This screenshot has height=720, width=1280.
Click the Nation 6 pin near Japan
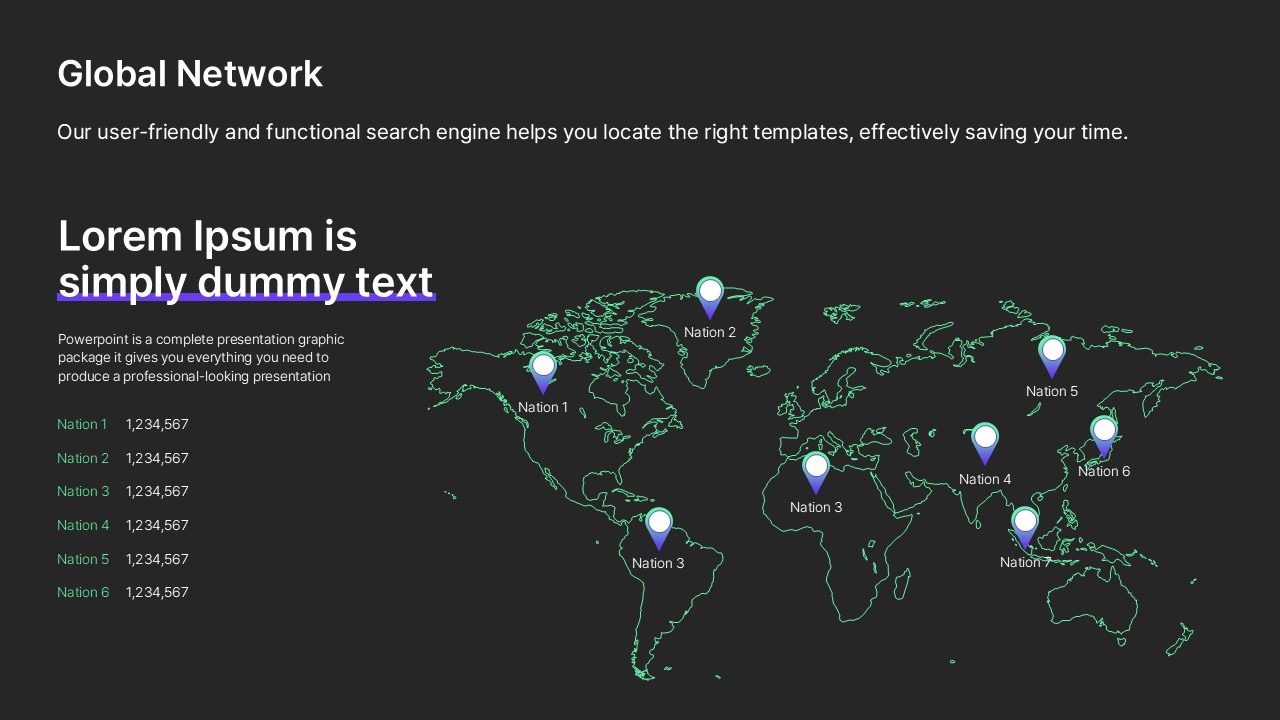1103,434
